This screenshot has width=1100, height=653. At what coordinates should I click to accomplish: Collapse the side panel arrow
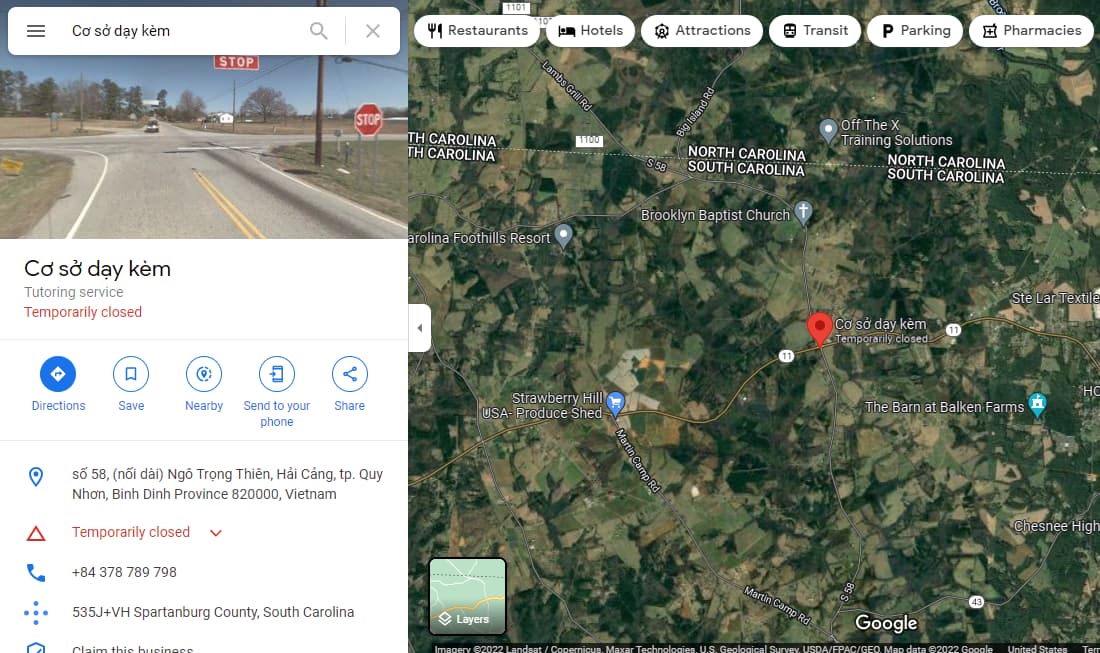[x=420, y=328]
